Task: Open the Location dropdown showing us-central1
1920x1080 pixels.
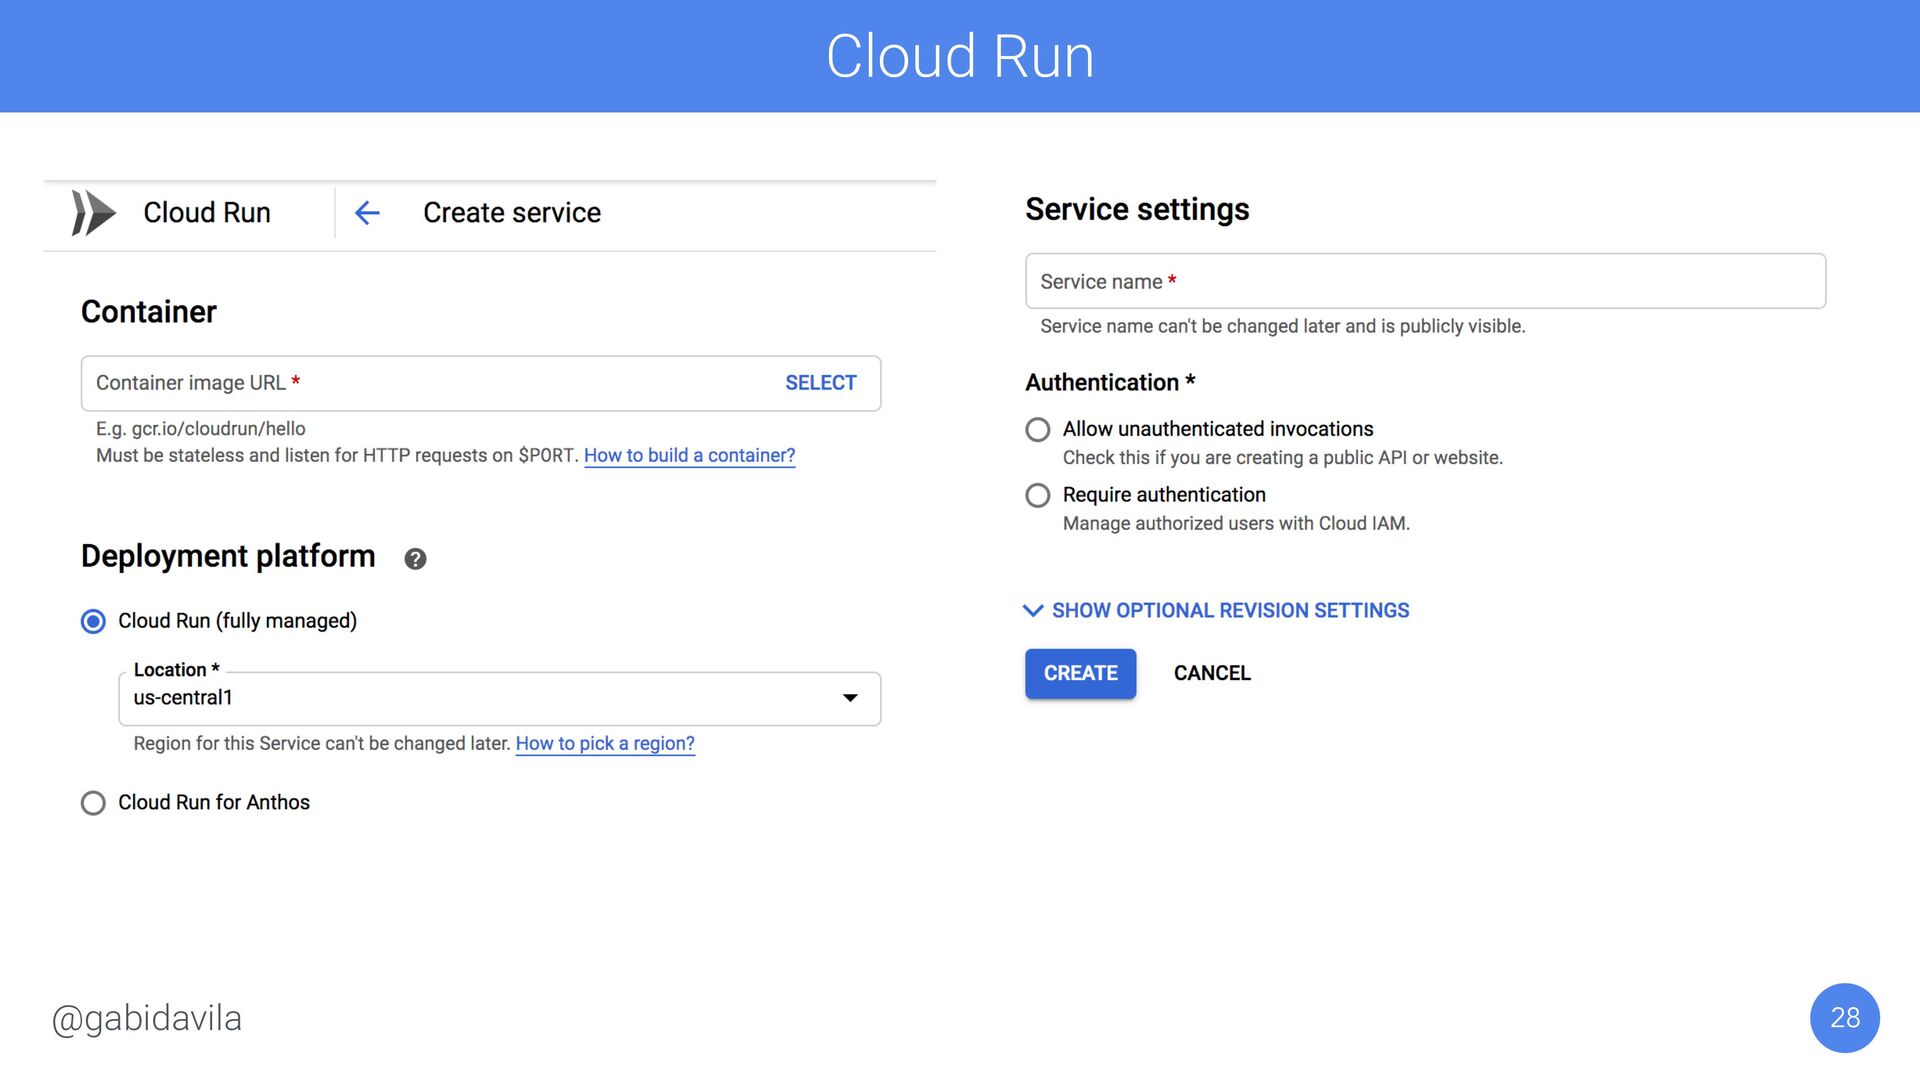Action: (x=499, y=698)
